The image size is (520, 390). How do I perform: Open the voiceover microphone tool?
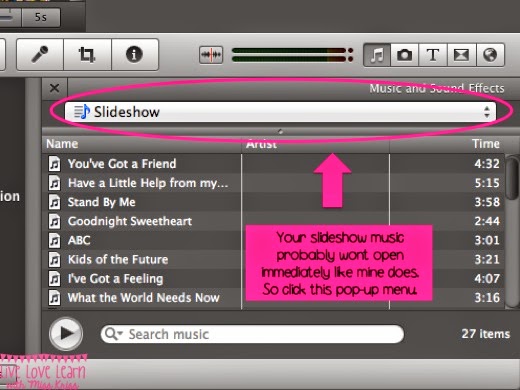(40, 54)
